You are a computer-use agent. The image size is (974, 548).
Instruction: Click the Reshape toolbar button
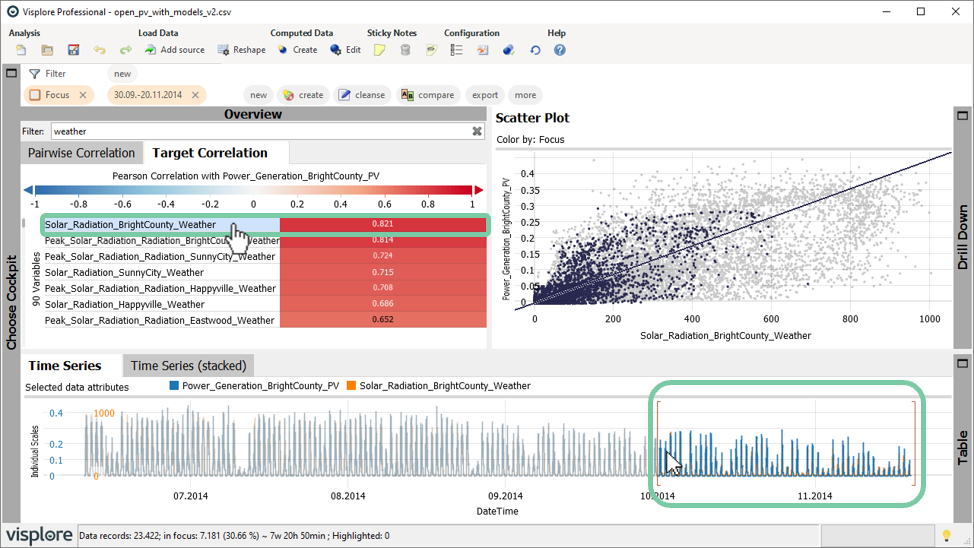[x=242, y=50]
